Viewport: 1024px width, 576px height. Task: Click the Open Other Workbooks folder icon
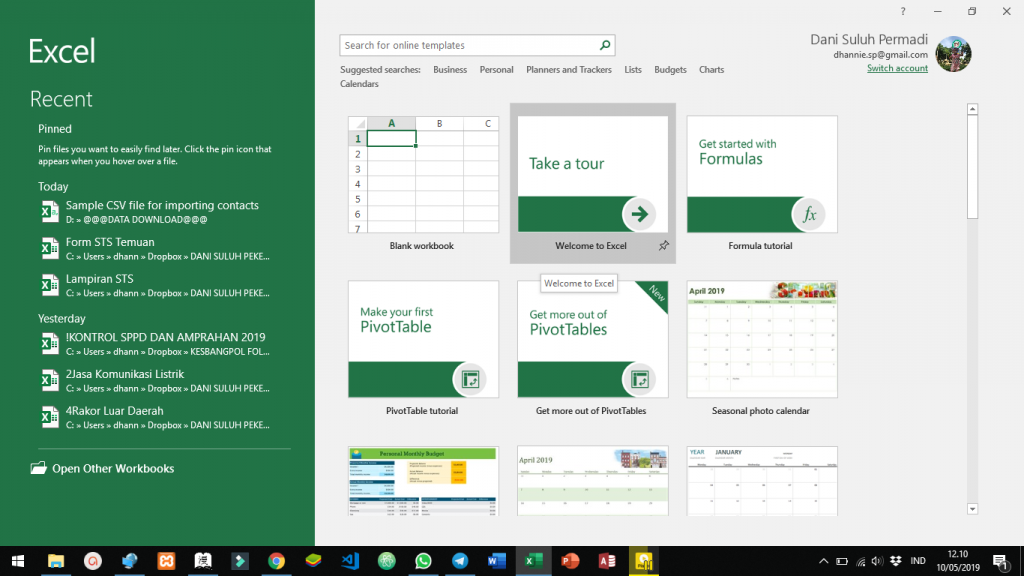39,468
